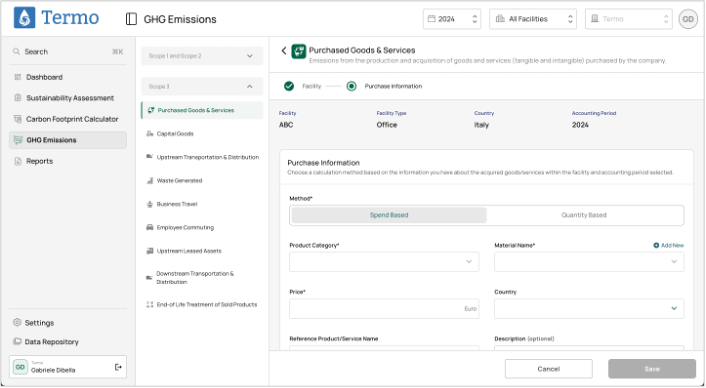
Task: Select the Quantity Based method
Action: 584,215
